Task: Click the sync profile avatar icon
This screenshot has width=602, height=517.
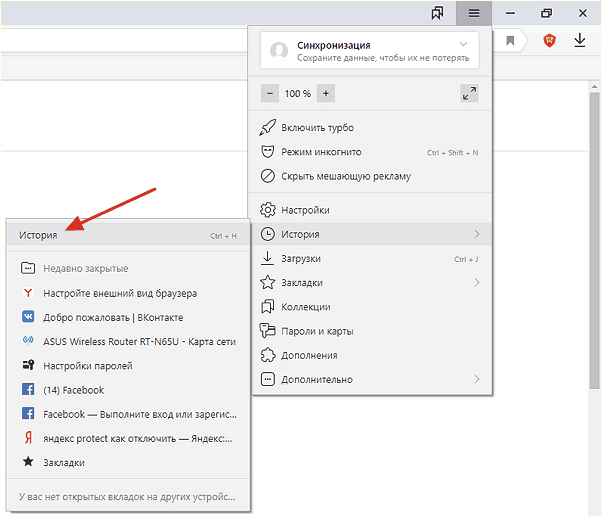Action: [279, 51]
